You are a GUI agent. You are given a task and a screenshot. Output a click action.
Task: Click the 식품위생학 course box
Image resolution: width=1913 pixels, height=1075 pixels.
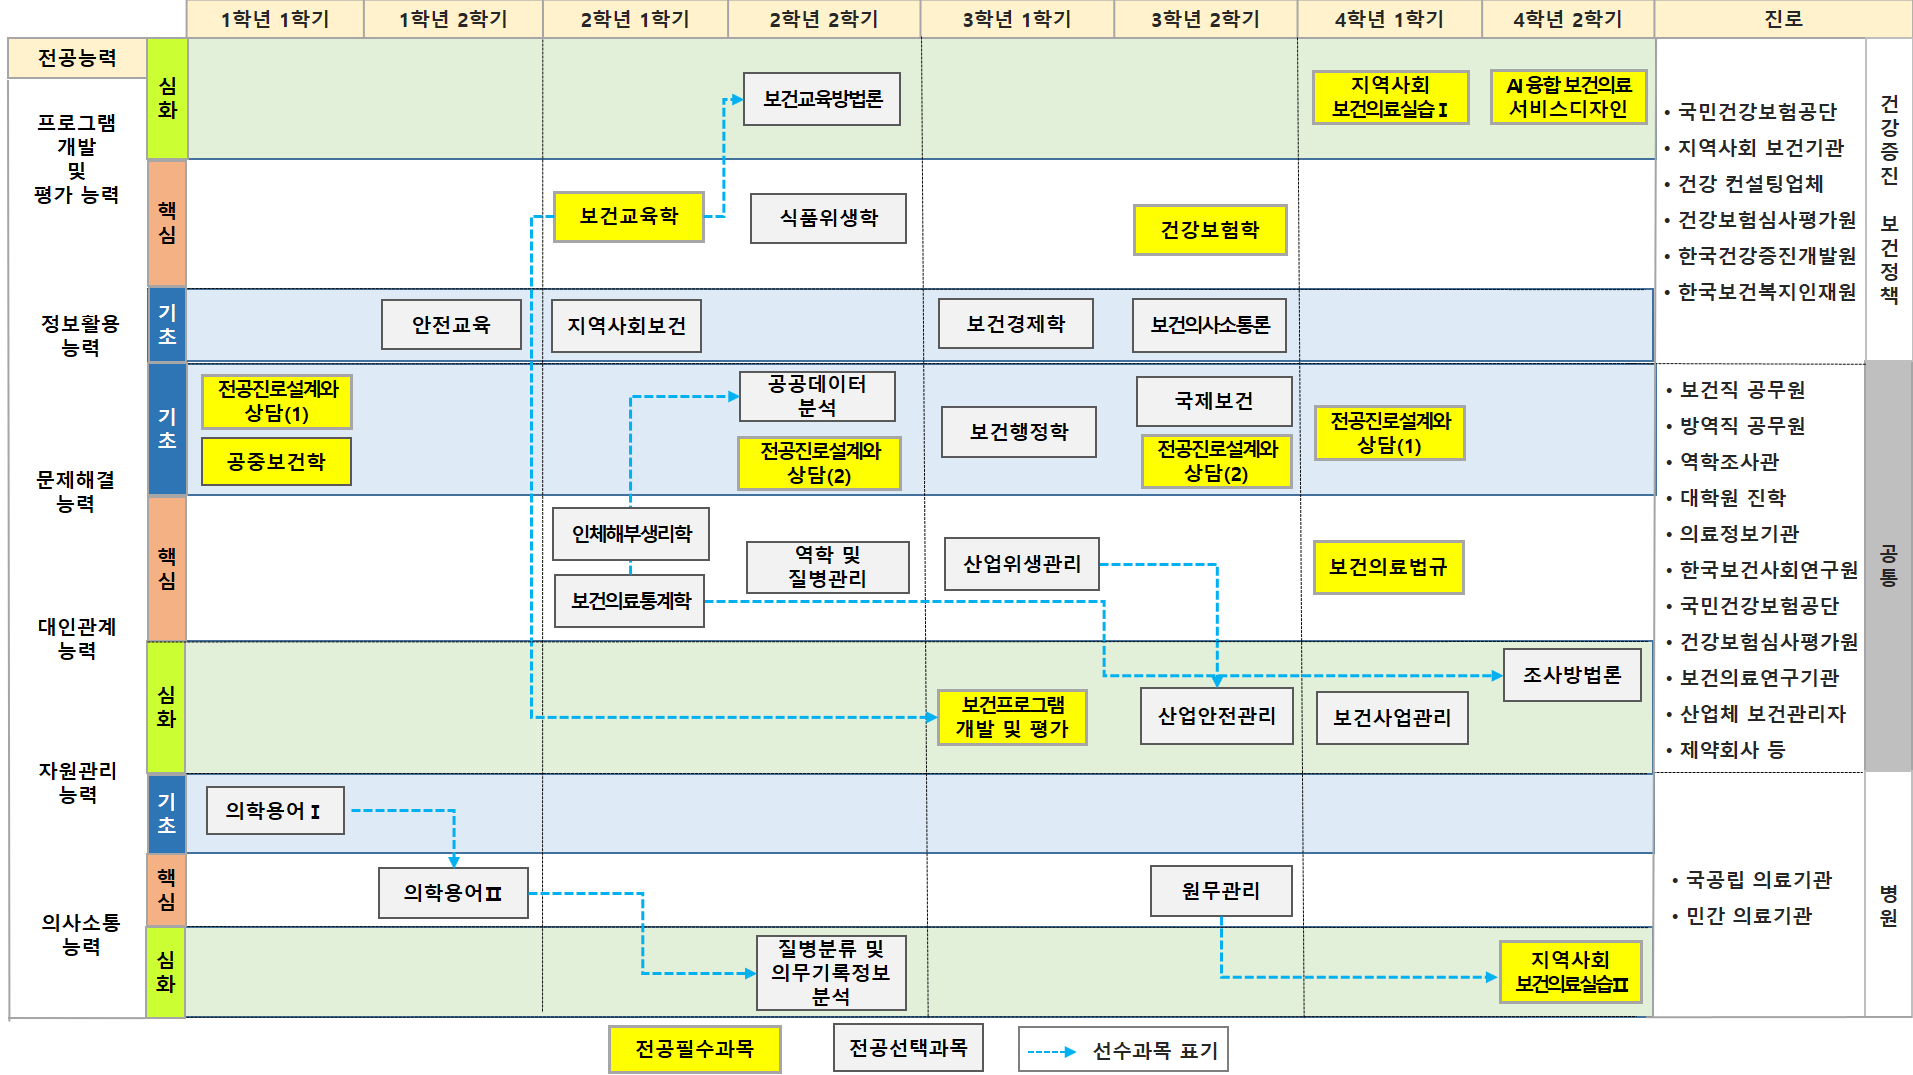pos(828,218)
